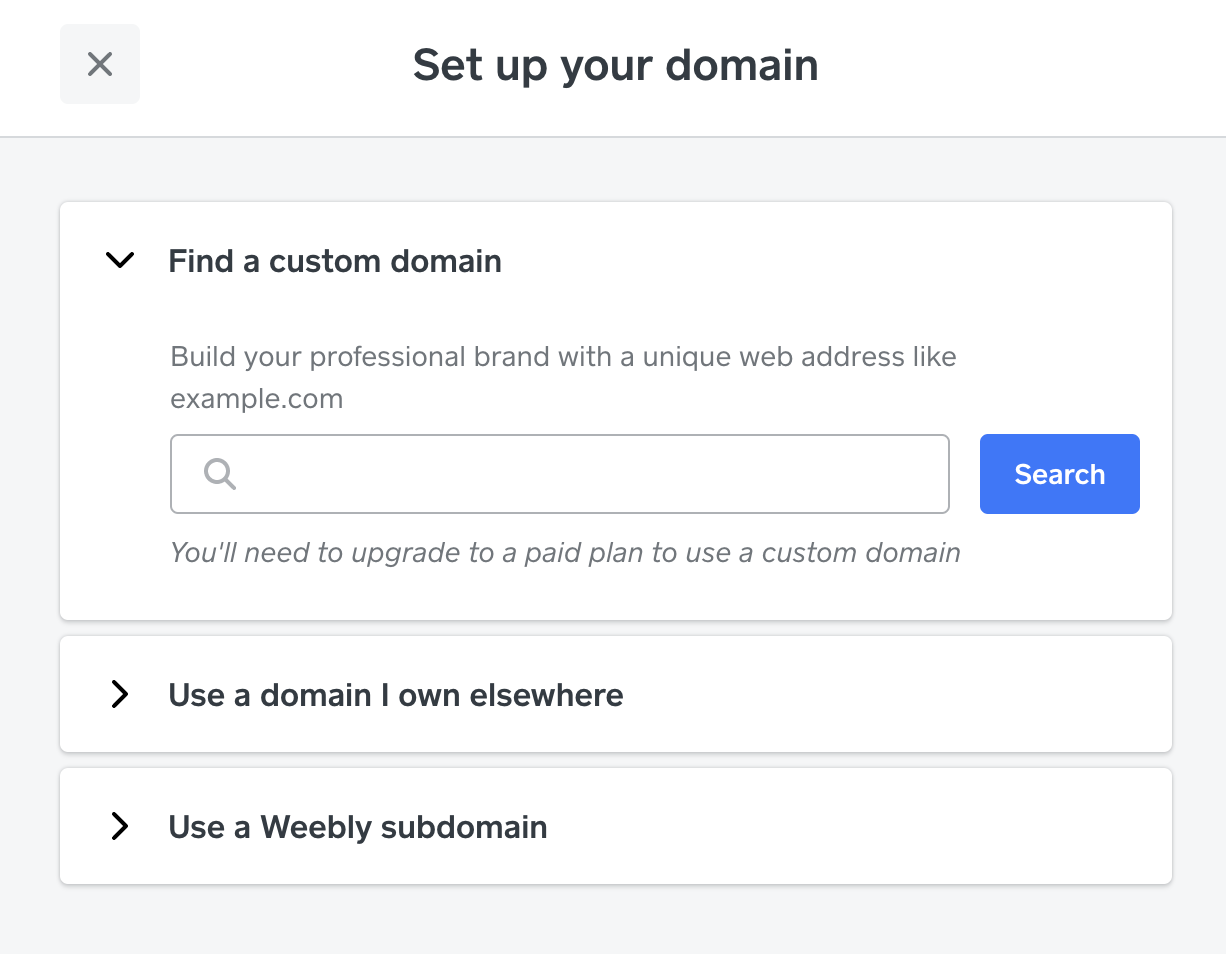Open the Use a domain I own elsewhere option
Screen dimensions: 1226x954
coord(396,695)
